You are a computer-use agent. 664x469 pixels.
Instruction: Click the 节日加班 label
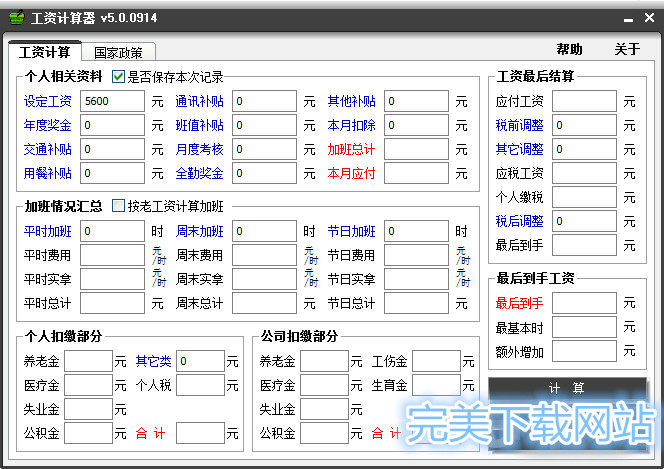(351, 231)
